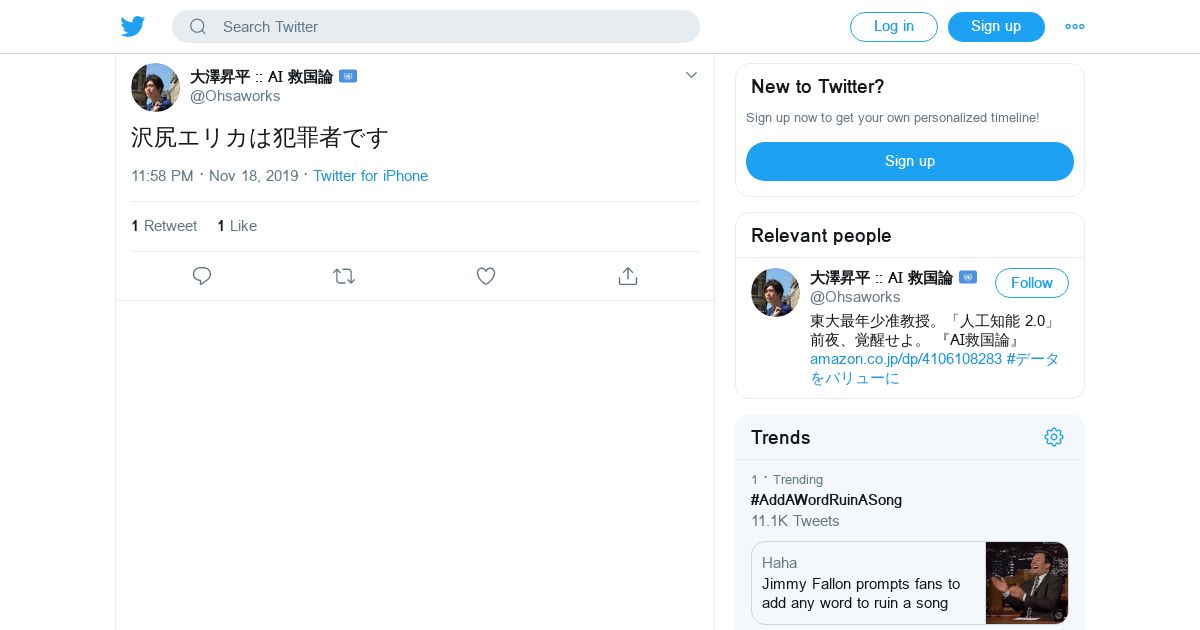Click the share tweet icon
Viewport: 1200px width, 630px height.
pos(628,276)
